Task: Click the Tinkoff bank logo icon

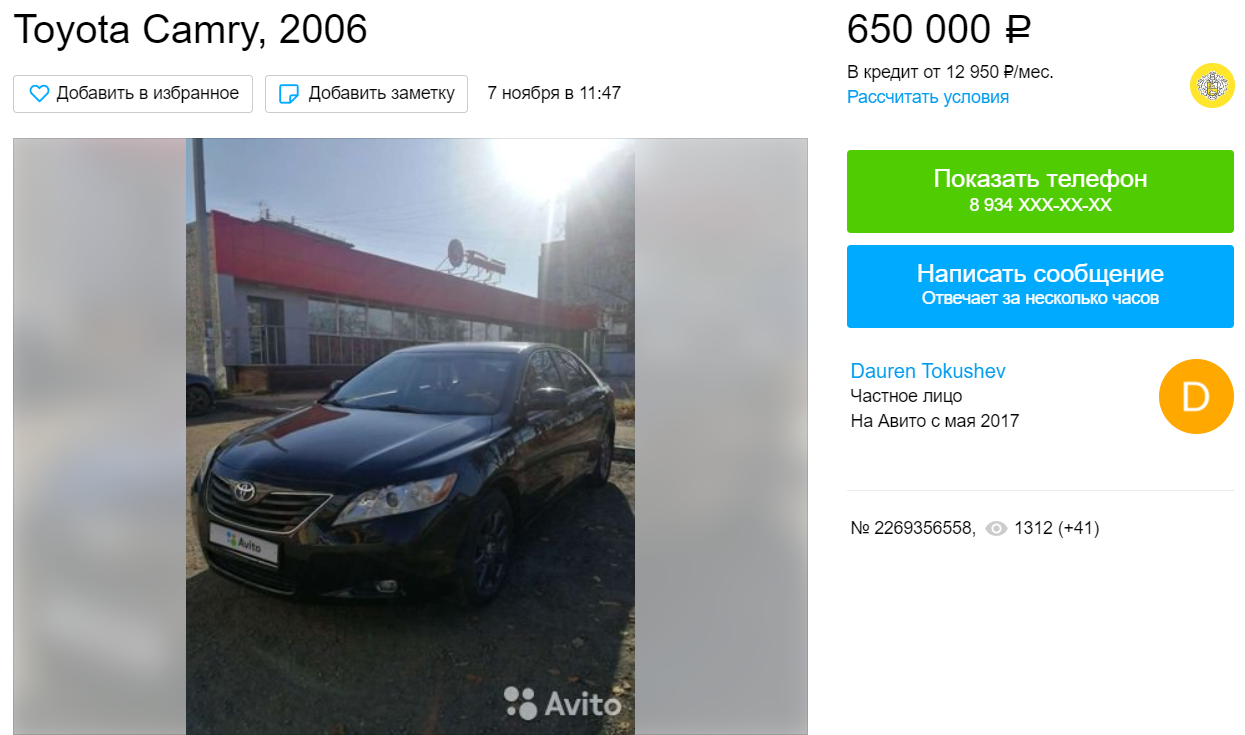Action: [x=1212, y=85]
